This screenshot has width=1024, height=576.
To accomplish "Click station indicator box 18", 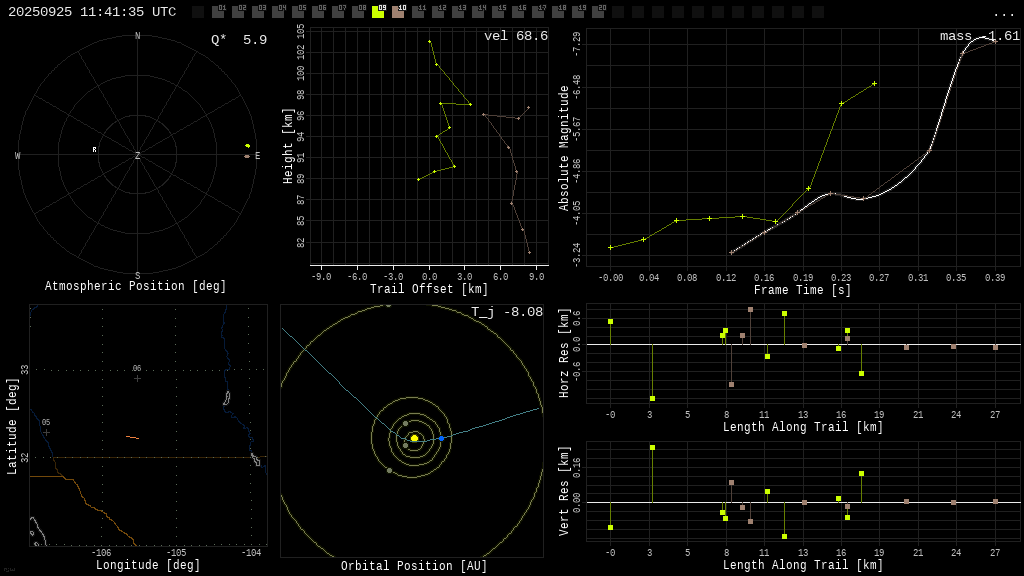I will 557,12.
